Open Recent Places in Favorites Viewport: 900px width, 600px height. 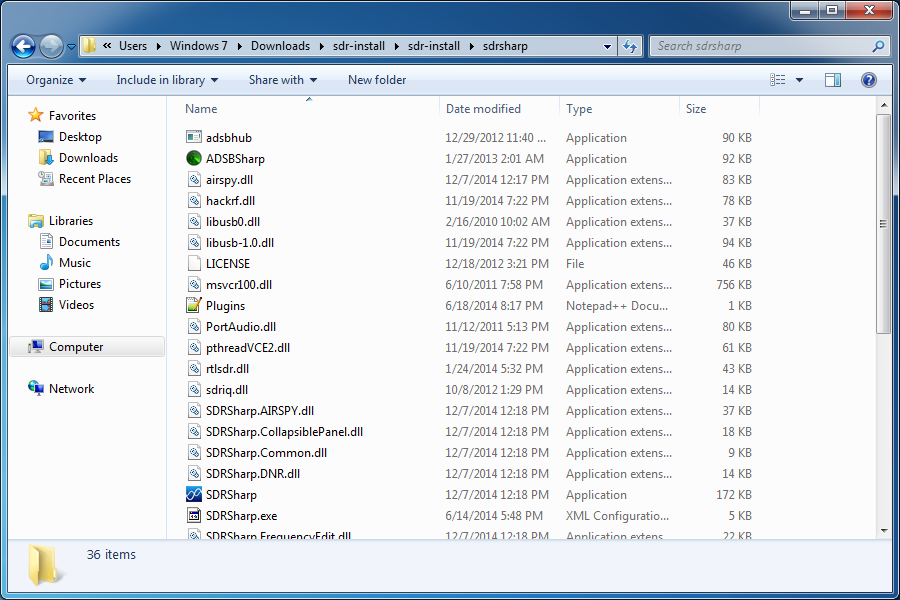click(x=95, y=179)
